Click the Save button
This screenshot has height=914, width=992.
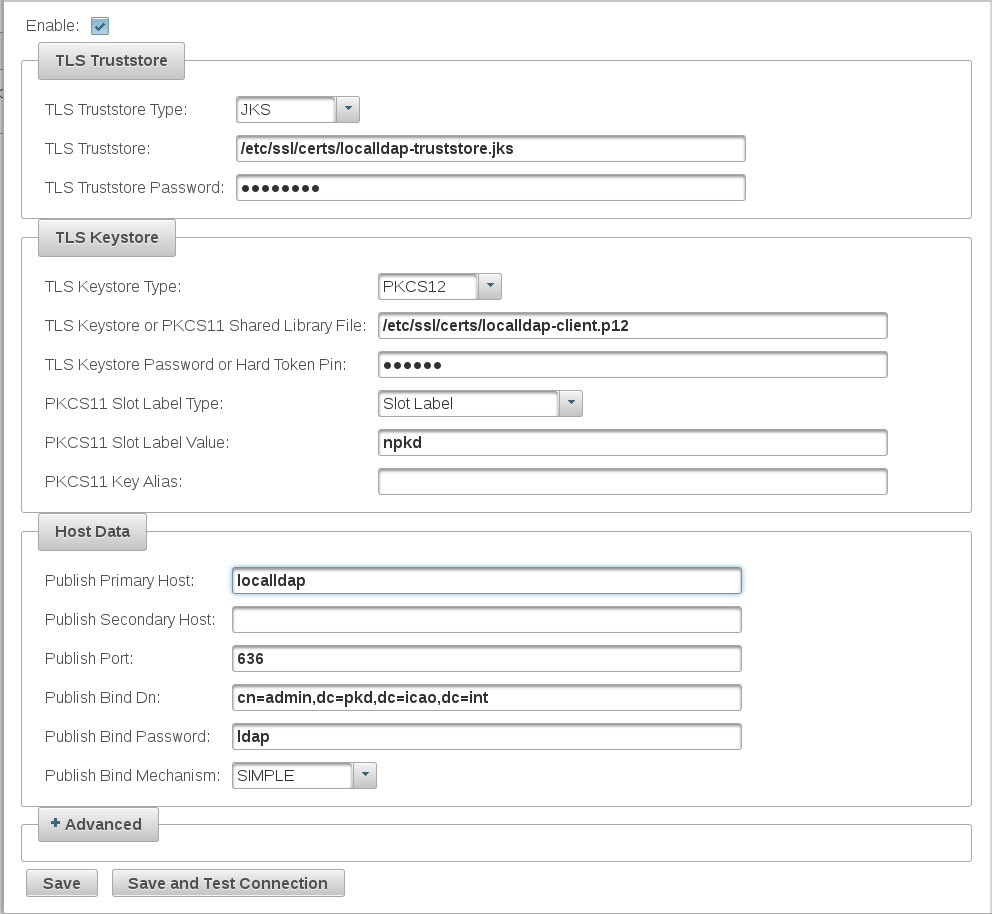pos(61,883)
